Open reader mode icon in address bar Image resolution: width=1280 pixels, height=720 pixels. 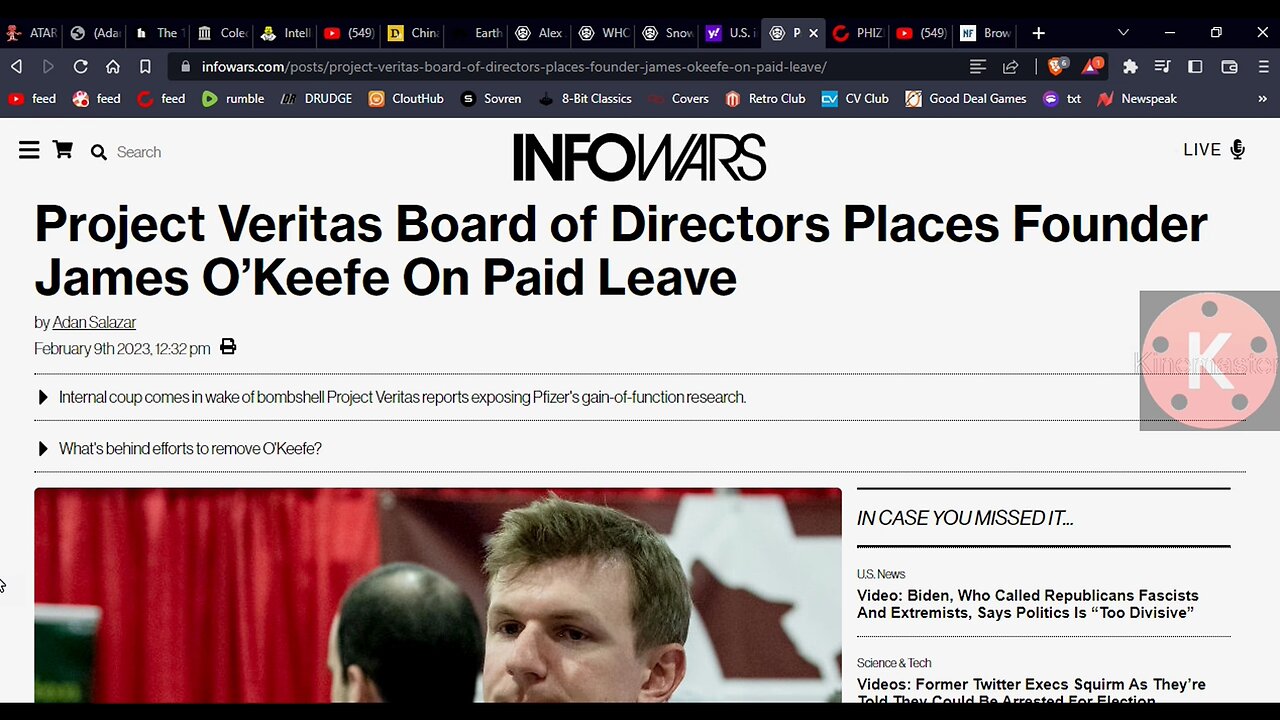[978, 67]
